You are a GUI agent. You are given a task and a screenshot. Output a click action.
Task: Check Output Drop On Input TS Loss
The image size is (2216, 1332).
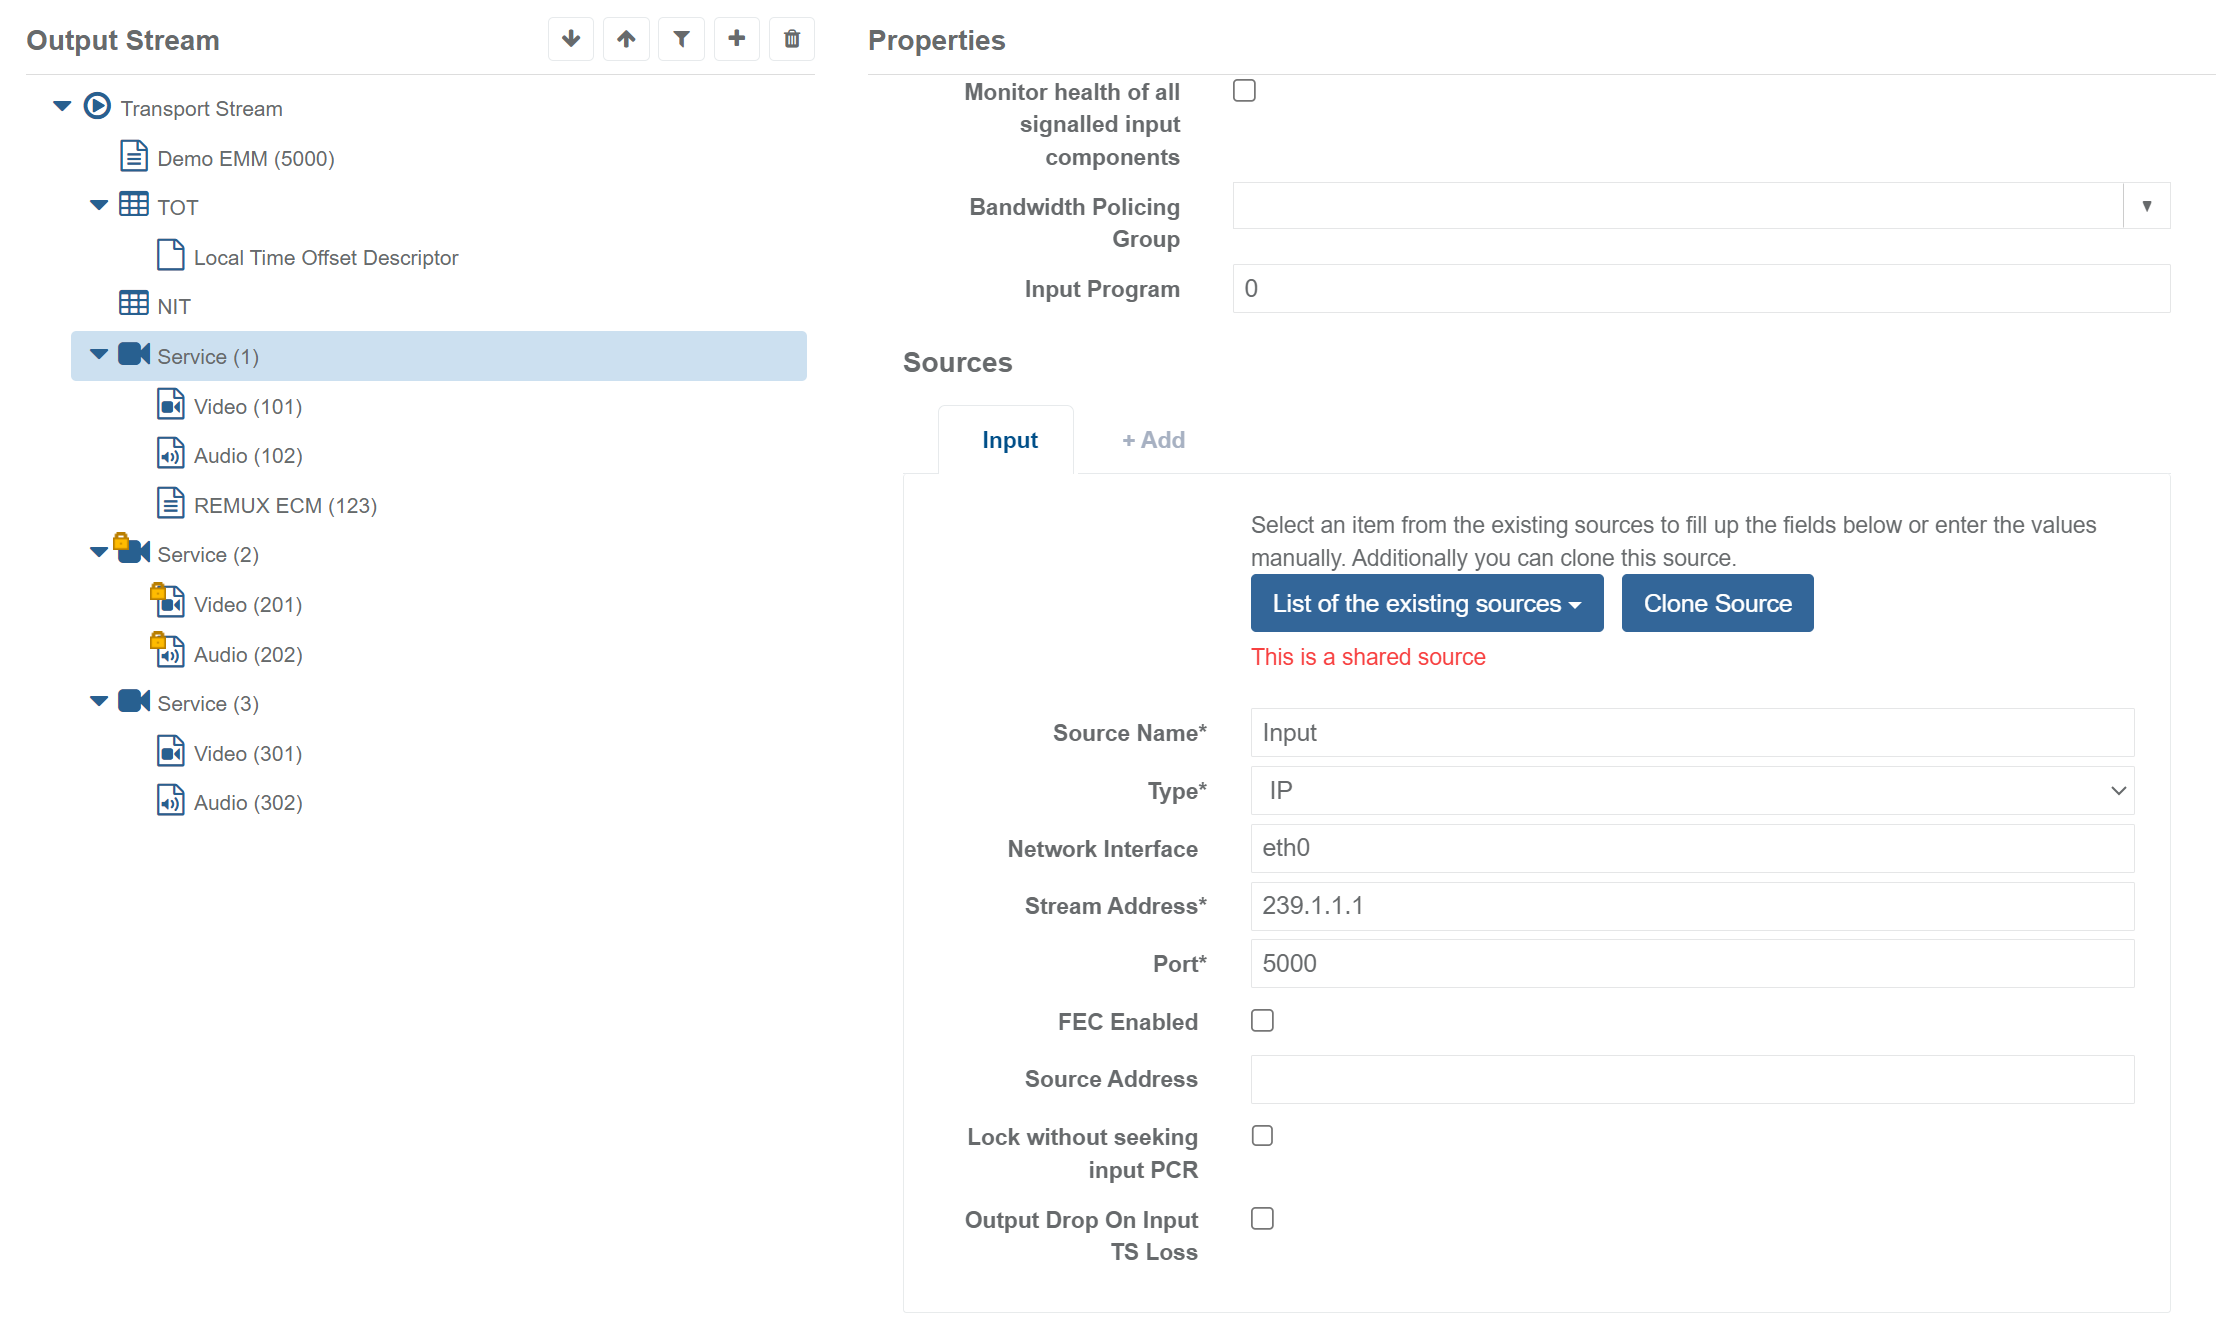tap(1262, 1218)
